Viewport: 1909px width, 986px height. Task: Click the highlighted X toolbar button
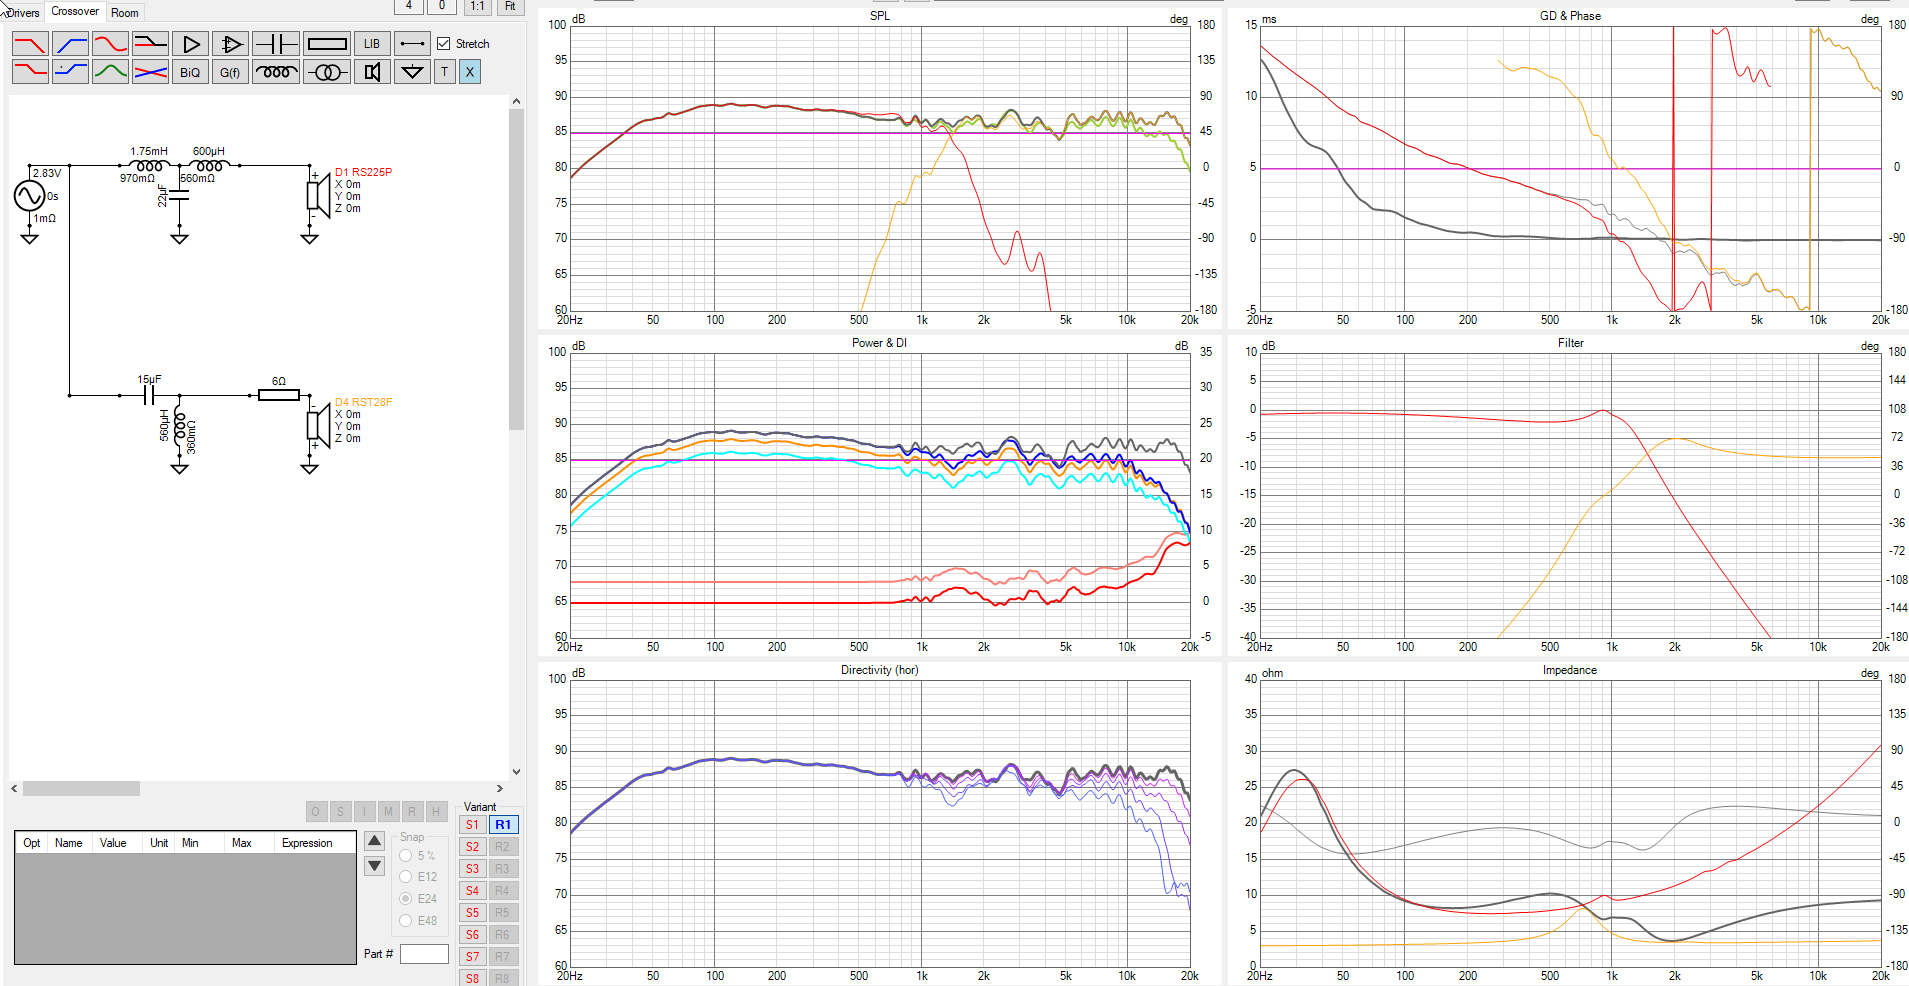coord(470,72)
